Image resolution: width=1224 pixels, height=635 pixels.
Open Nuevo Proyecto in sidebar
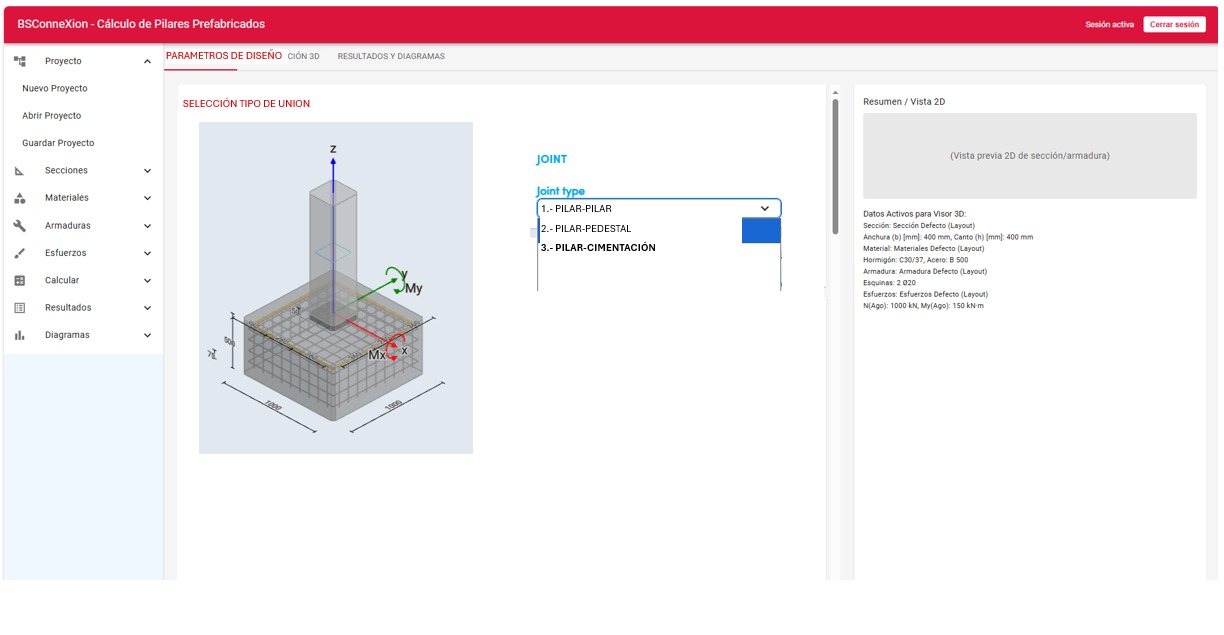(x=55, y=89)
